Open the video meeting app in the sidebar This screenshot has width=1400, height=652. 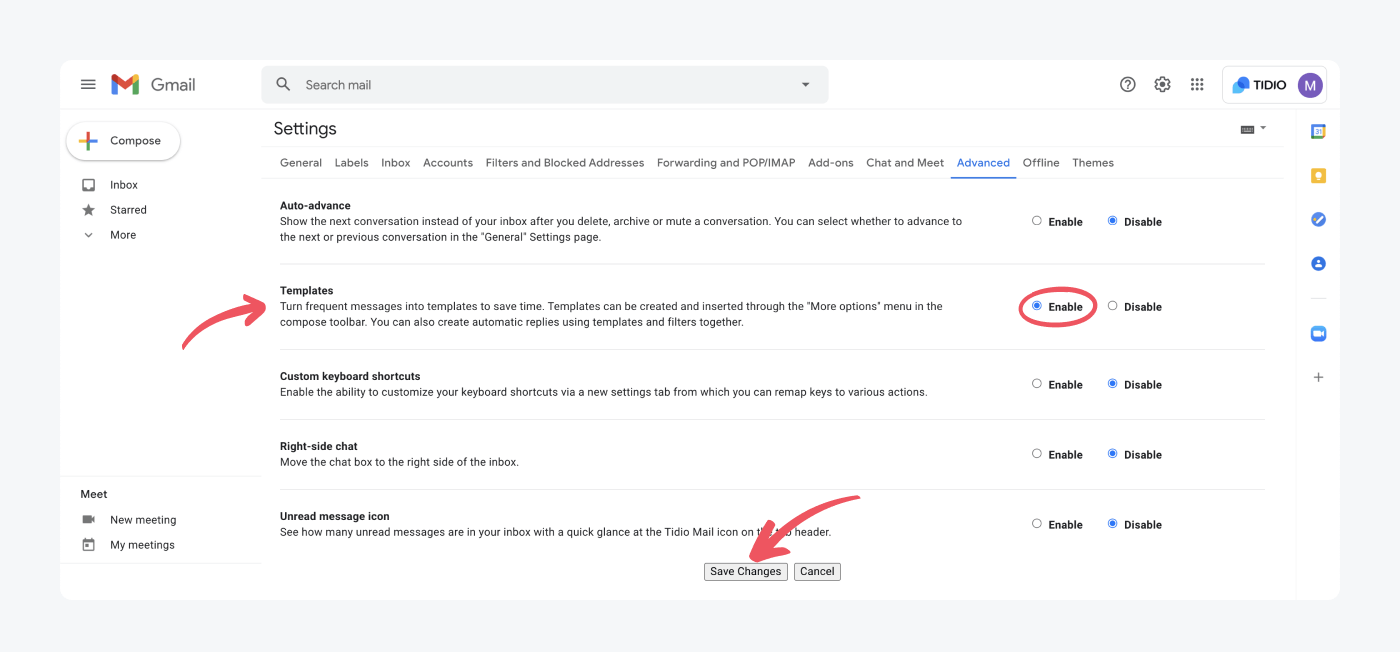coord(1318,333)
